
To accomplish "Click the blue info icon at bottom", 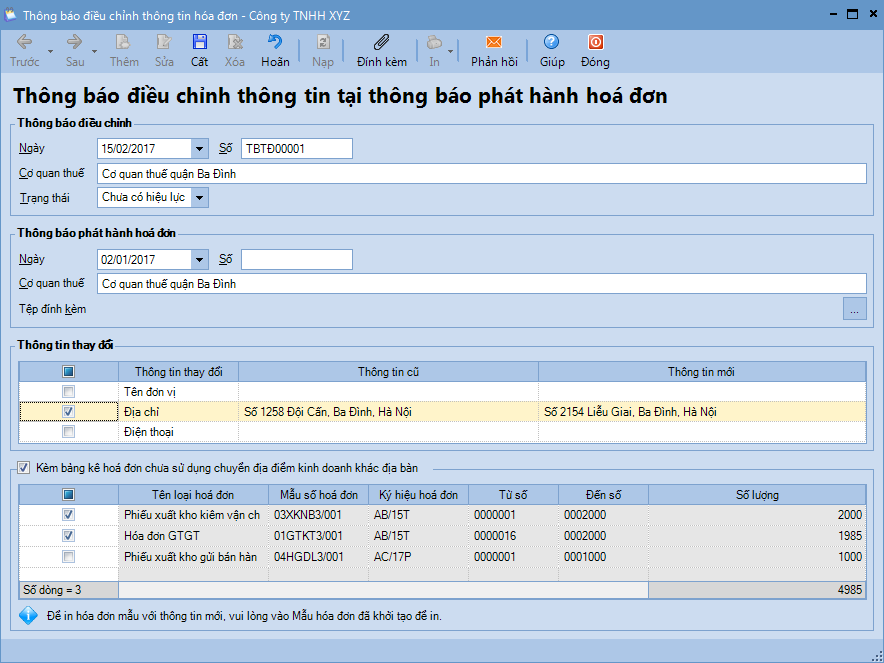I will (28, 615).
